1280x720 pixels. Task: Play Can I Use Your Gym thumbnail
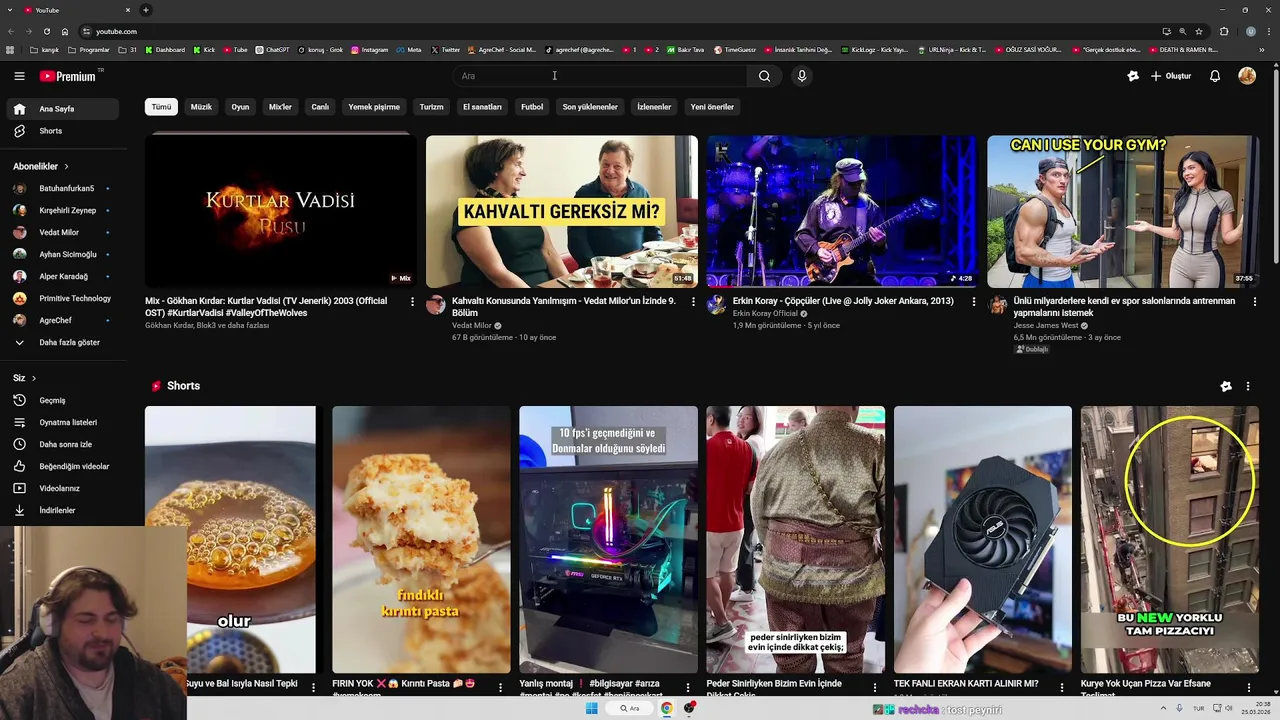pyautogui.click(x=1123, y=211)
